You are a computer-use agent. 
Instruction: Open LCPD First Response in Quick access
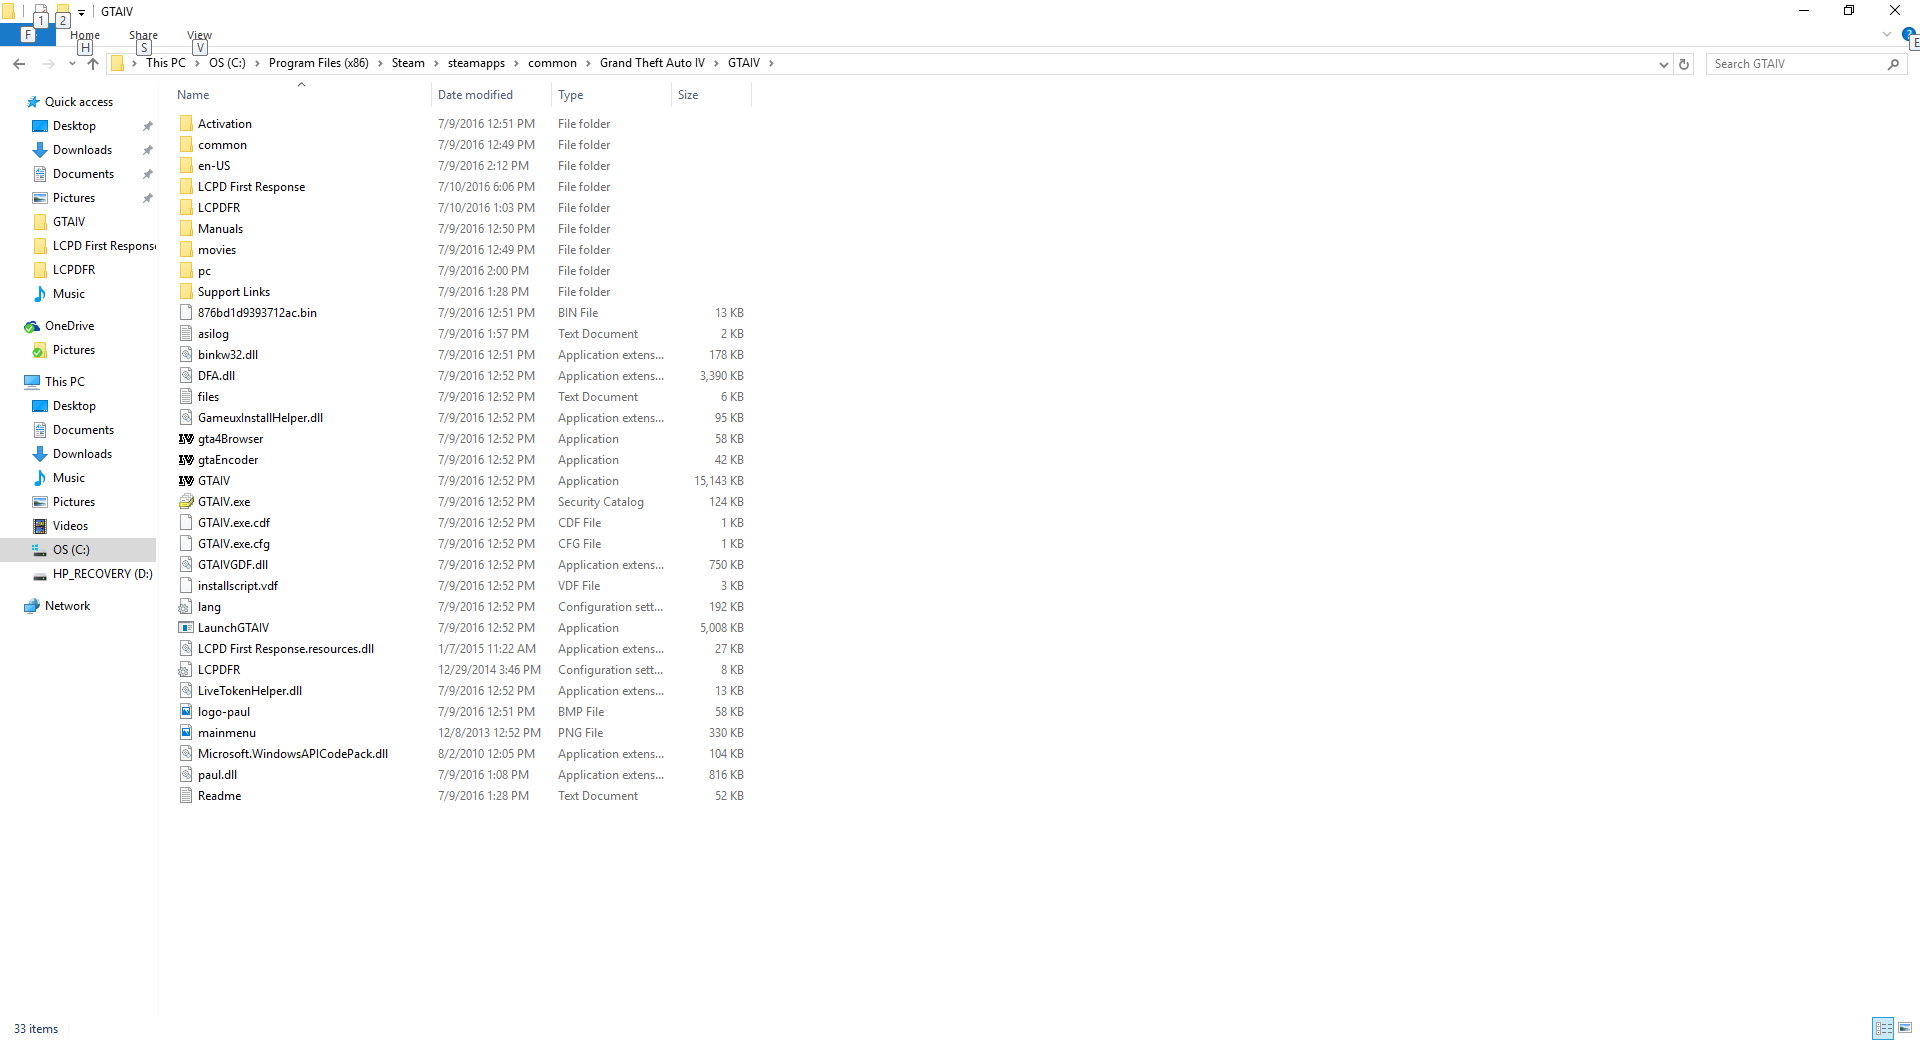pyautogui.click(x=104, y=246)
